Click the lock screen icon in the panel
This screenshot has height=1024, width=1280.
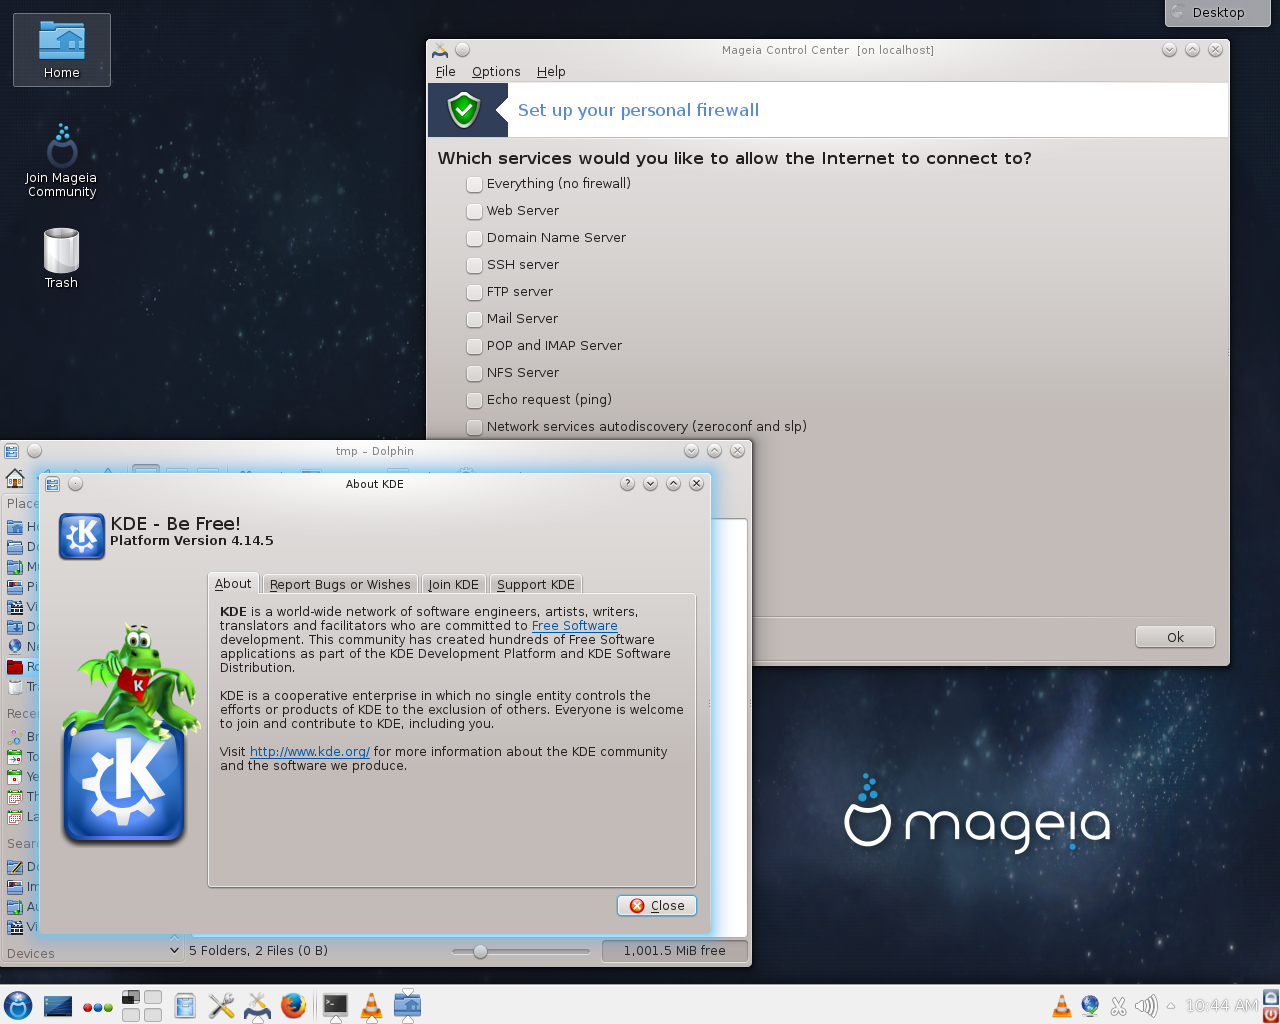pos(1271,996)
